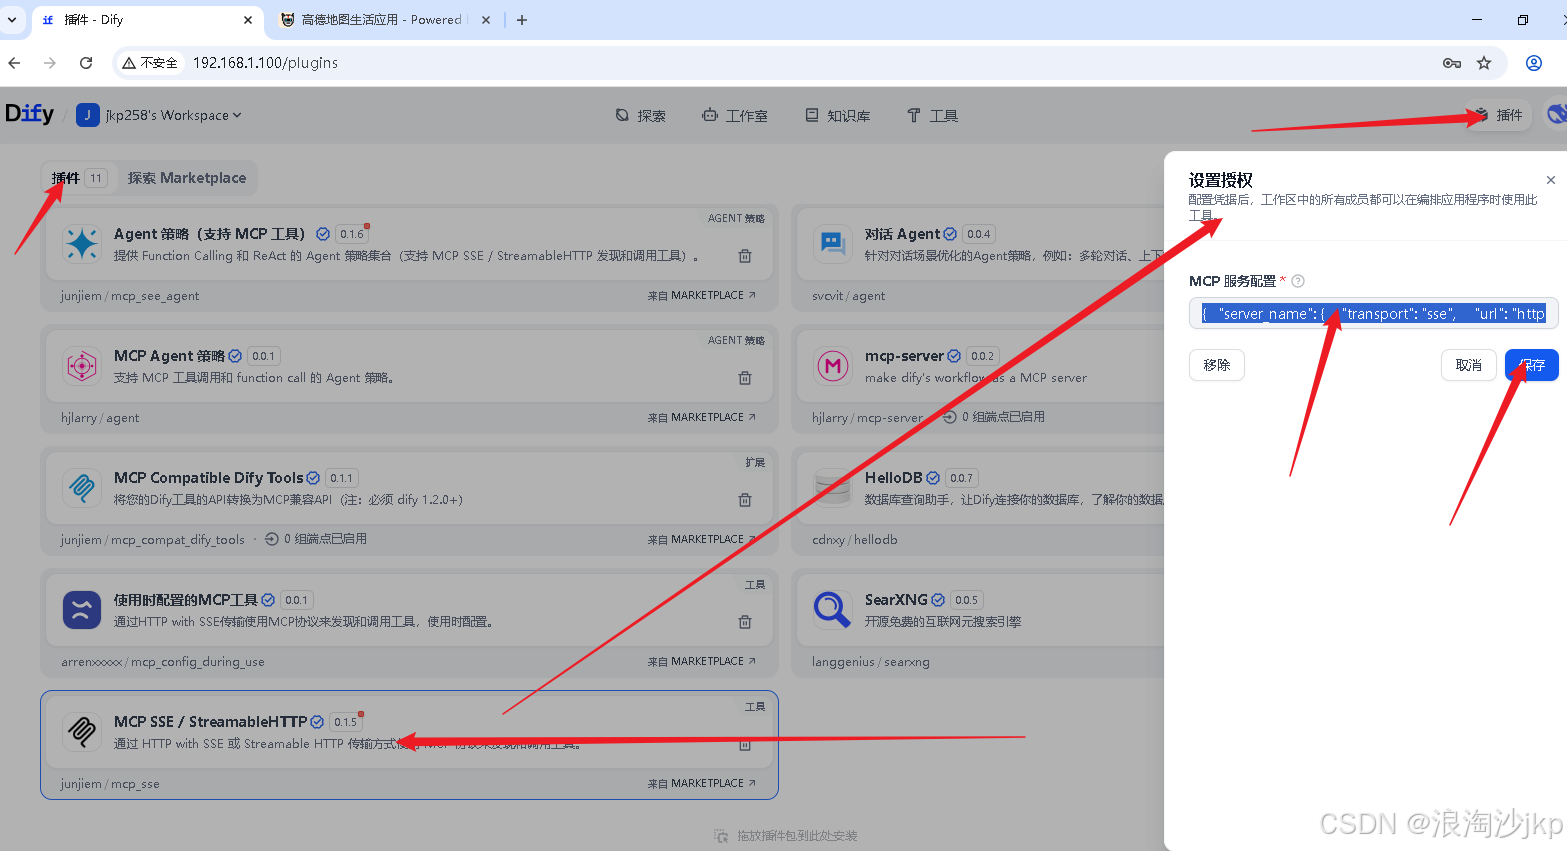Viewport: 1567px width, 851px height.
Task: Click the address bar URL 192.168.1.100/plugins
Action: point(265,63)
